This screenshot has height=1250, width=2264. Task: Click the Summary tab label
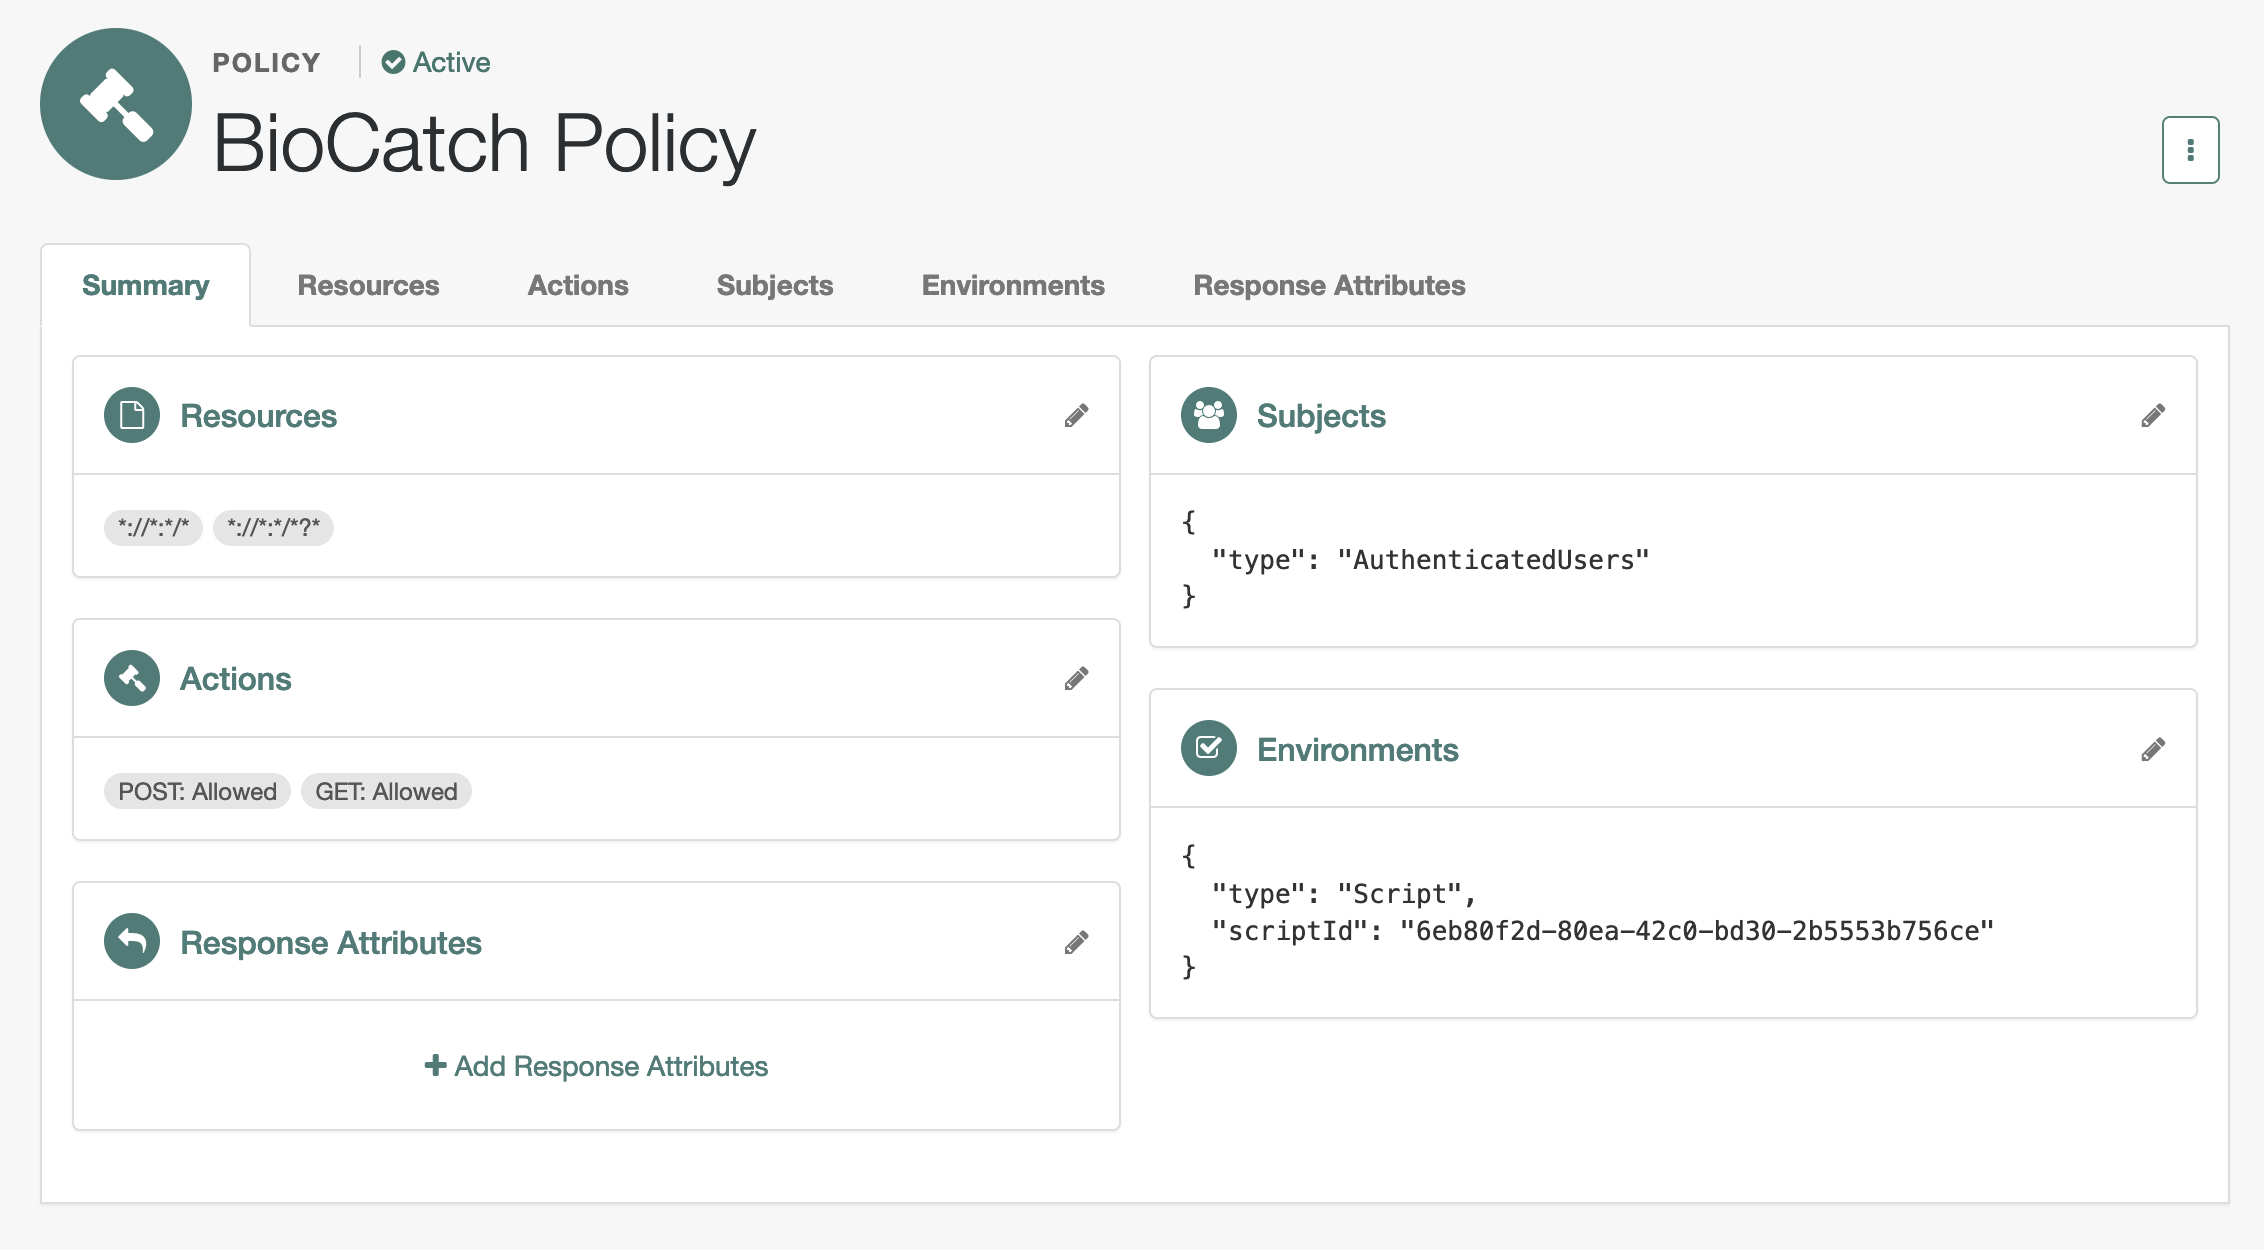[x=145, y=285]
